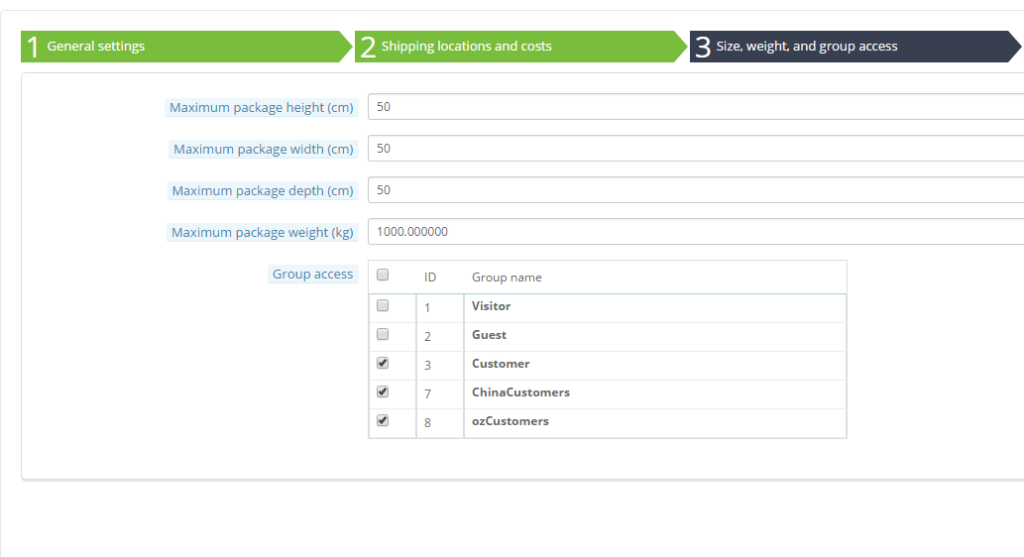Click into the Maximum package depth field

[x=695, y=190]
